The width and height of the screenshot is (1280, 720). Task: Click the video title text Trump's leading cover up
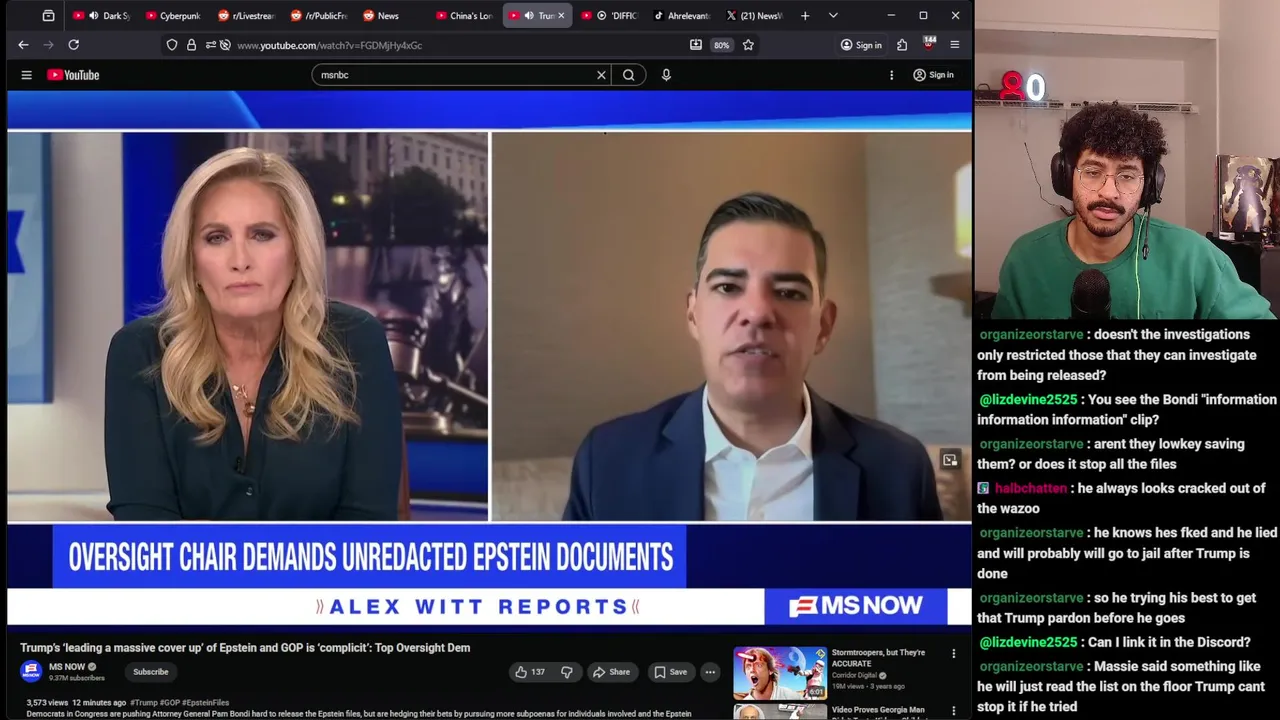245,648
